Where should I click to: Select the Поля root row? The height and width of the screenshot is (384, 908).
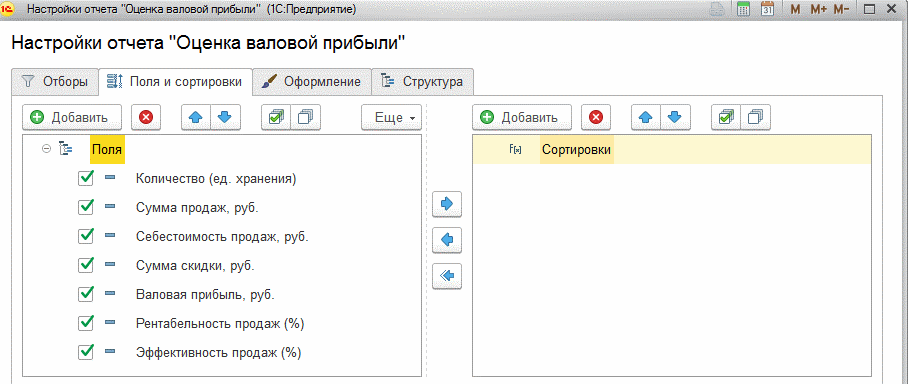(107, 149)
